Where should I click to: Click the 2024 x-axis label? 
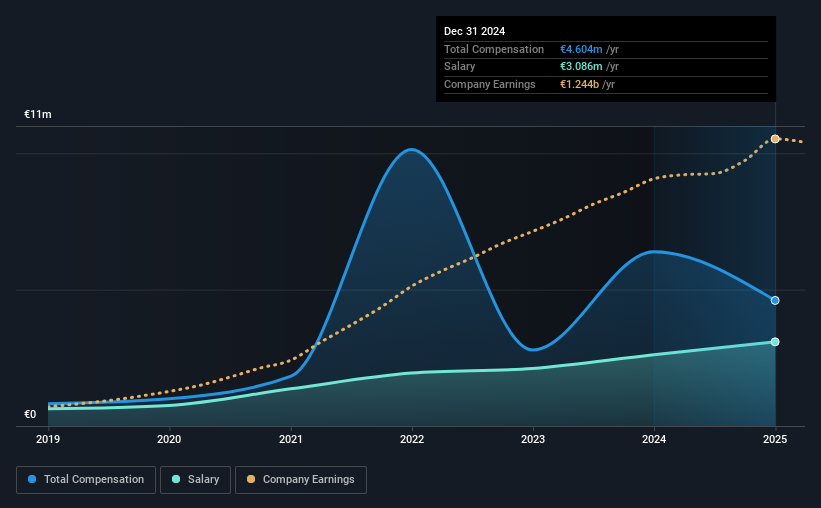pyautogui.click(x=654, y=439)
